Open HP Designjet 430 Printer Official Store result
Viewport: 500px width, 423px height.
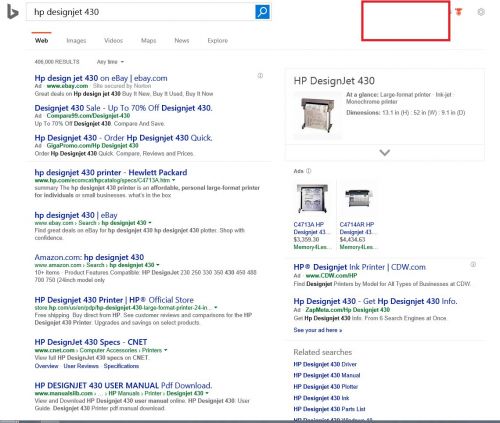114,300
